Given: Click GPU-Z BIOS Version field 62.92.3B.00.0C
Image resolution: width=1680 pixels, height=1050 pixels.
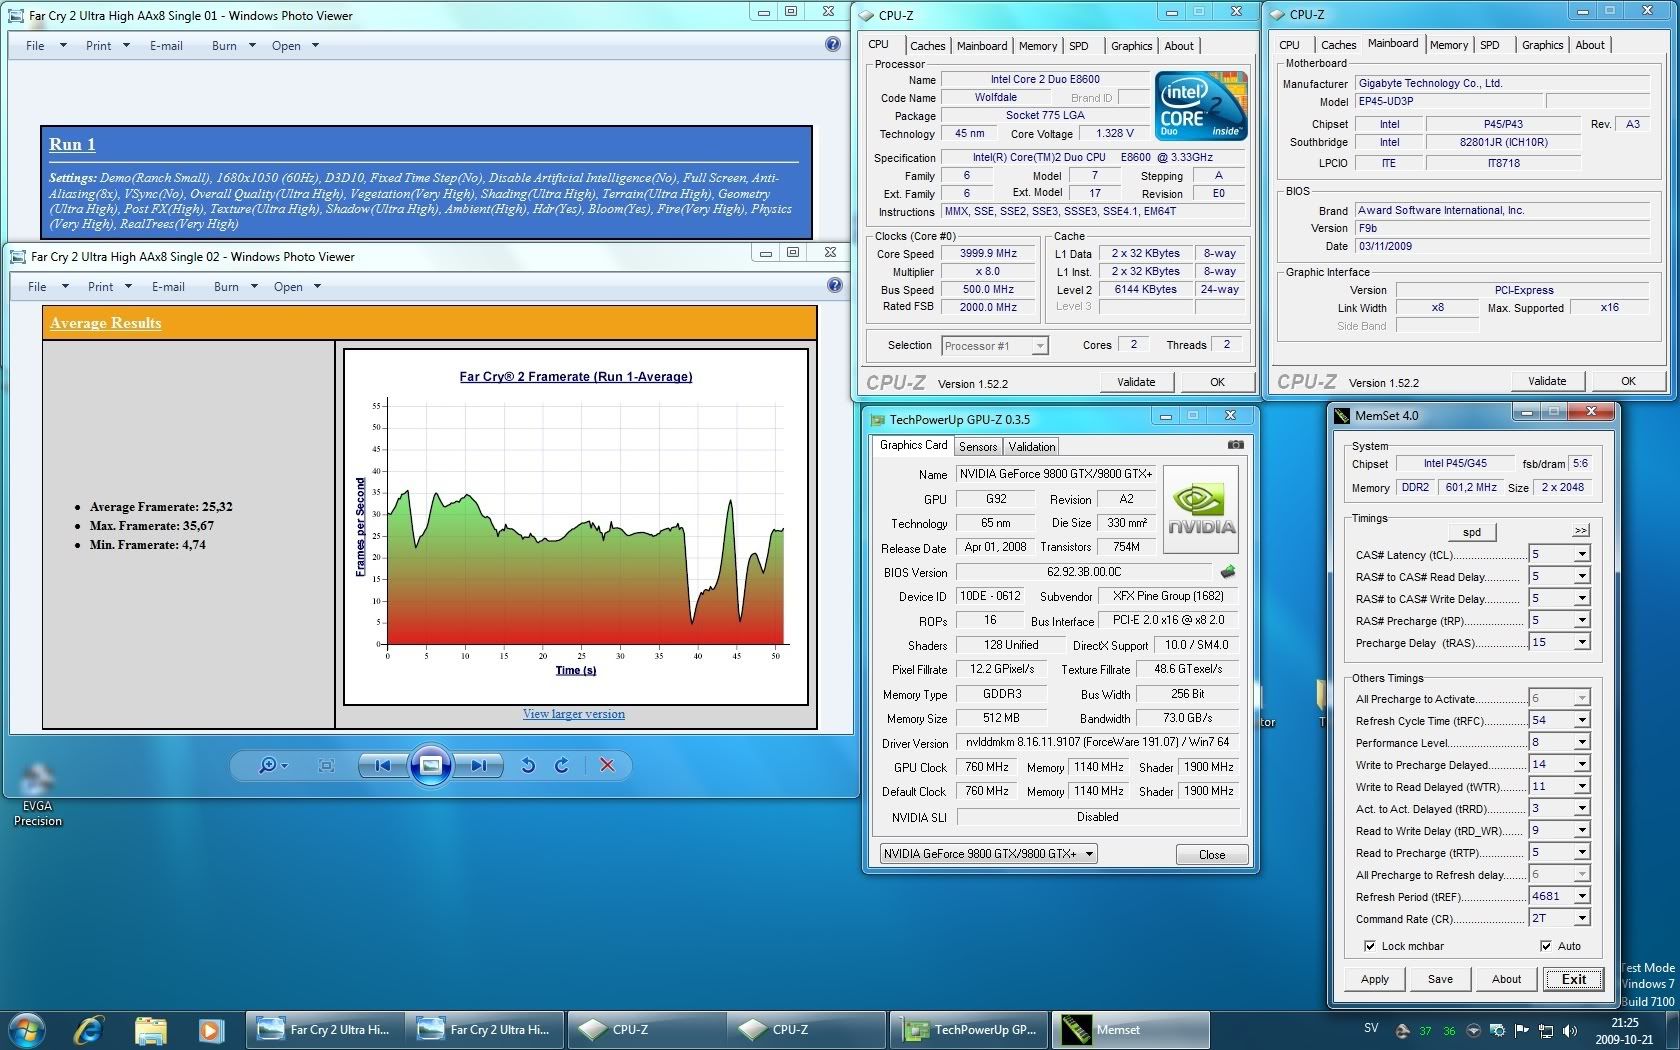Looking at the screenshot, I should [x=1084, y=572].
